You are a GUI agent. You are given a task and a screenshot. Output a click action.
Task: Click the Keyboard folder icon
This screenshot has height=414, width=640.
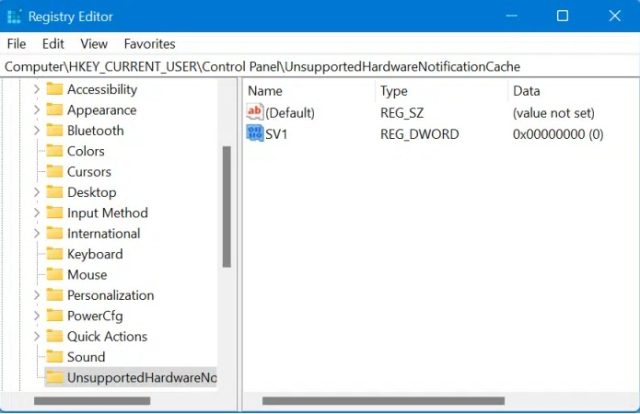(x=55, y=254)
